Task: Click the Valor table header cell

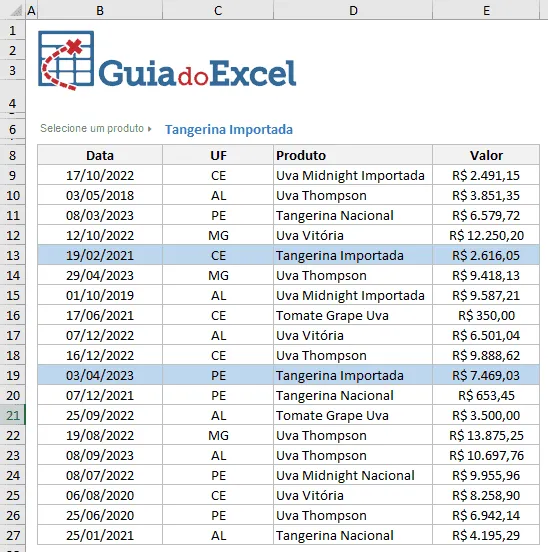Action: (486, 155)
